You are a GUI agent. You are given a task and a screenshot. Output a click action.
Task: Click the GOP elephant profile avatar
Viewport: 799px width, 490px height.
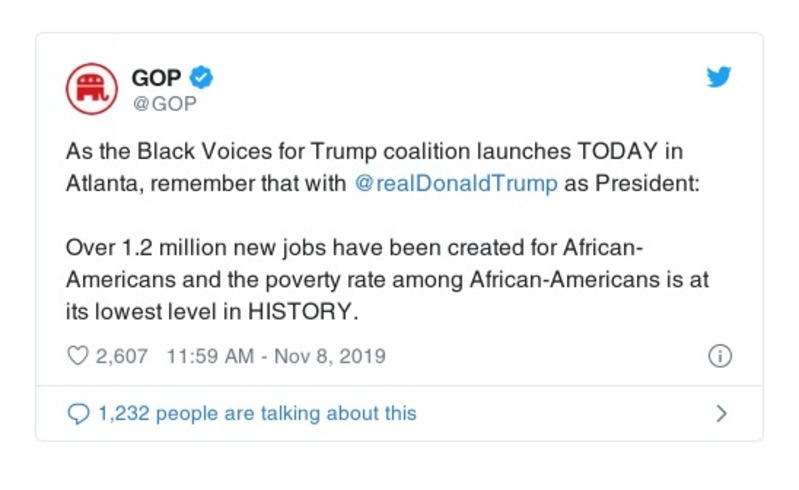click(x=91, y=88)
